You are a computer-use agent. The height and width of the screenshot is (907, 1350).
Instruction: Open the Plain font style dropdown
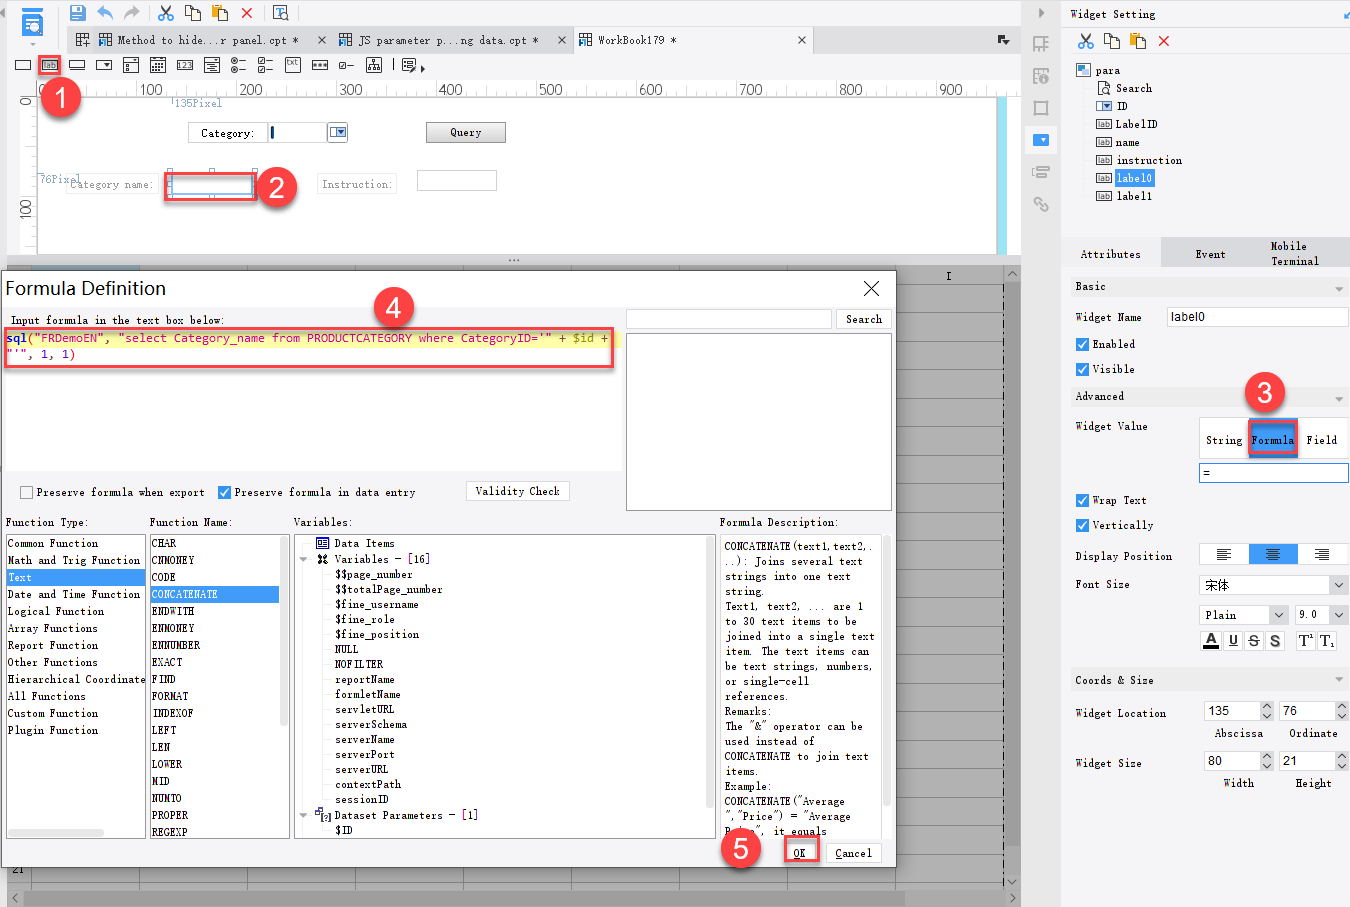pyautogui.click(x=1278, y=615)
